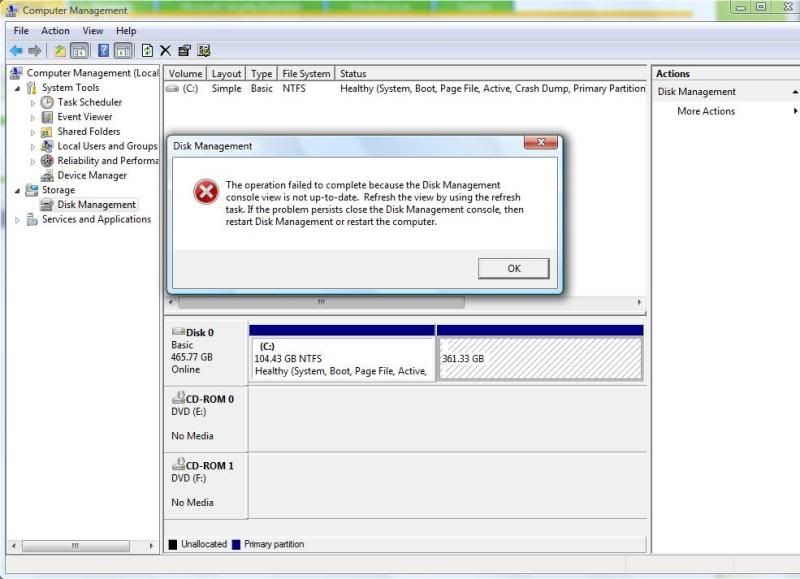The height and width of the screenshot is (579, 800).
Task: Click the blue Help question mark icon
Action: (x=103, y=51)
